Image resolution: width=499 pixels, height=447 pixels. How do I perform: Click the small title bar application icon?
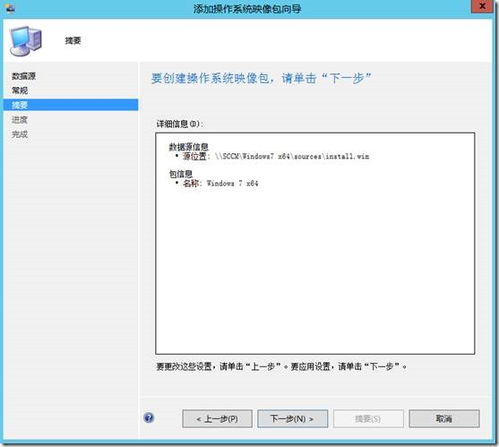click(10, 8)
